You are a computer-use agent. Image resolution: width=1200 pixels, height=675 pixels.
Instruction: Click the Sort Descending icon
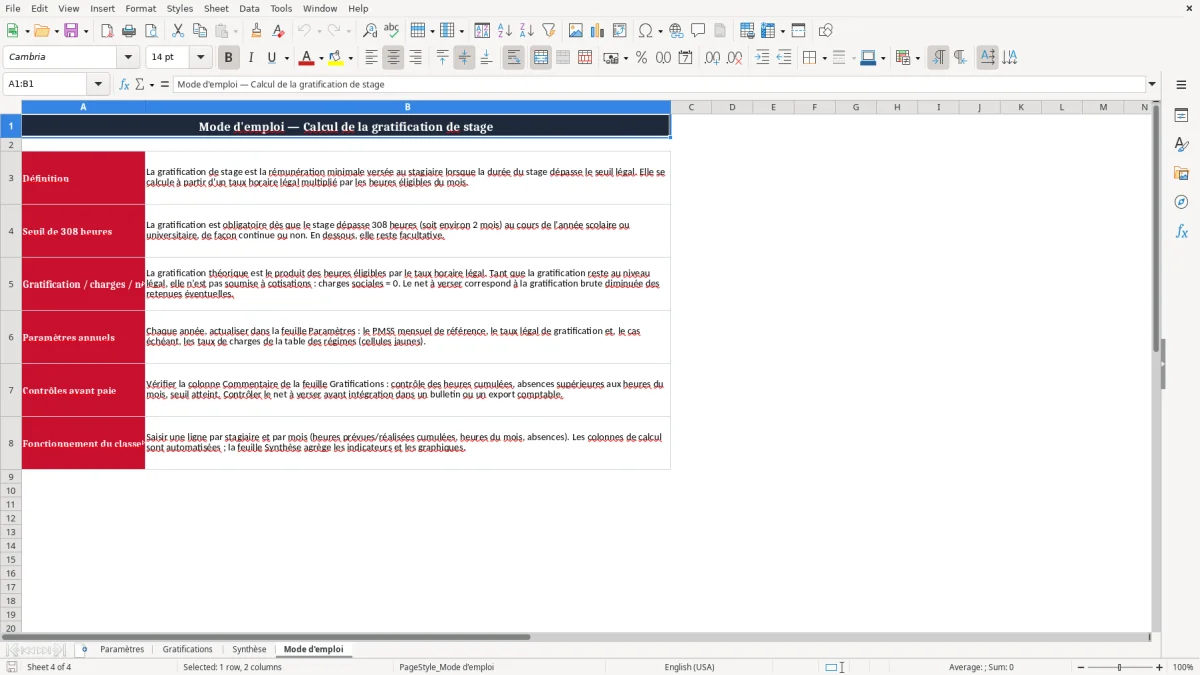tap(527, 31)
